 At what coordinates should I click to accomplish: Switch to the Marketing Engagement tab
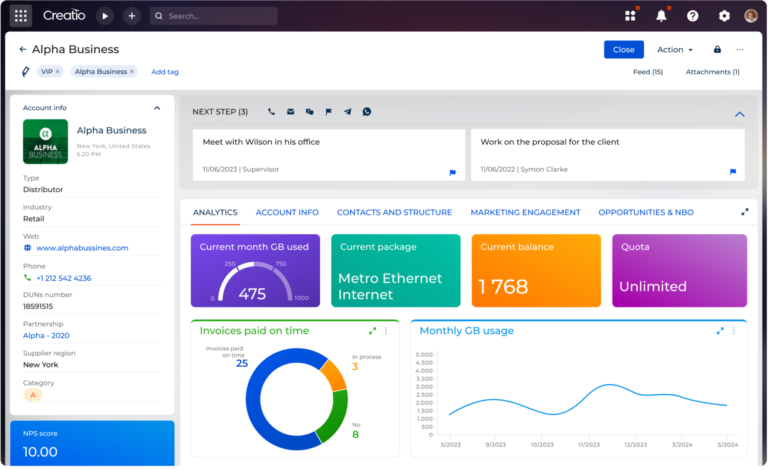click(x=525, y=212)
